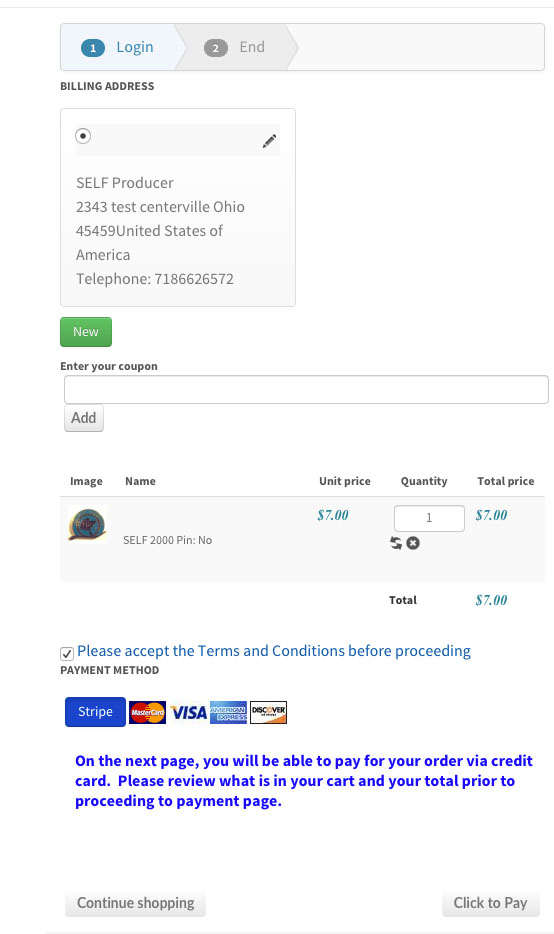Viewport: 554px width, 934px height.
Task: Choose Stripe as payment method
Action: pyautogui.click(x=95, y=712)
